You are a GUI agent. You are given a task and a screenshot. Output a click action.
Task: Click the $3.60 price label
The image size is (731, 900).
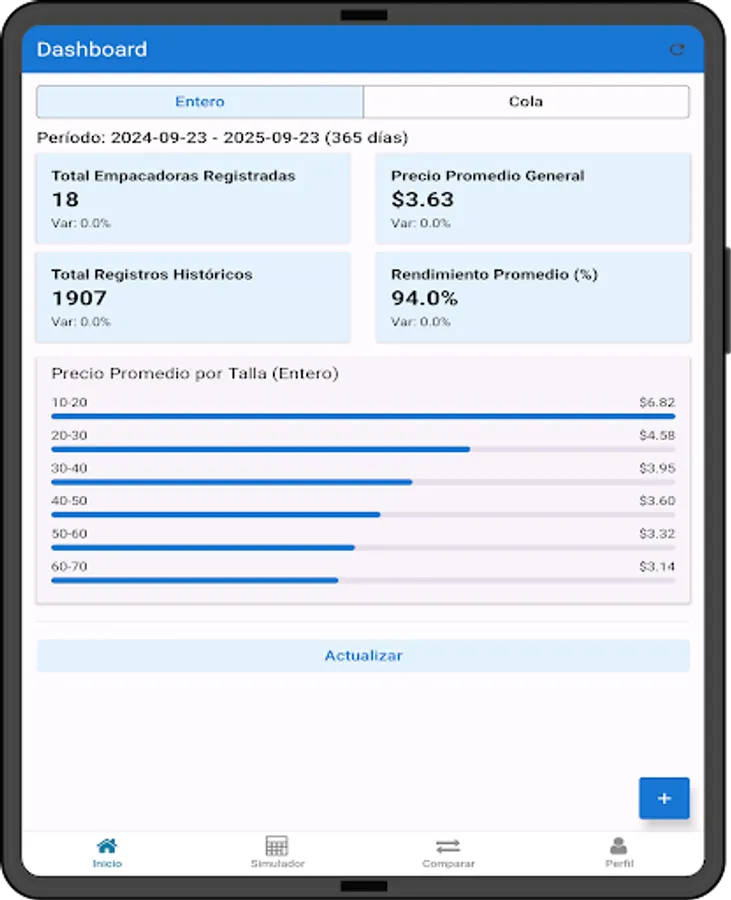(657, 501)
